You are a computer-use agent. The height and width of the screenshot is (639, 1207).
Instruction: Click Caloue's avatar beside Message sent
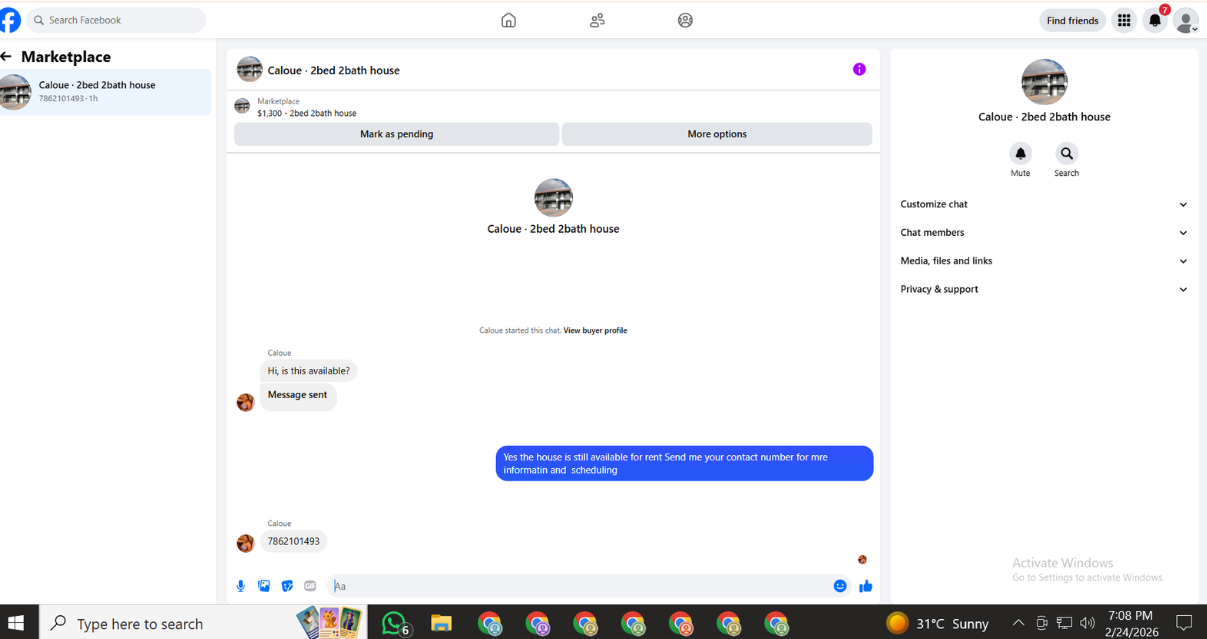[x=245, y=402]
